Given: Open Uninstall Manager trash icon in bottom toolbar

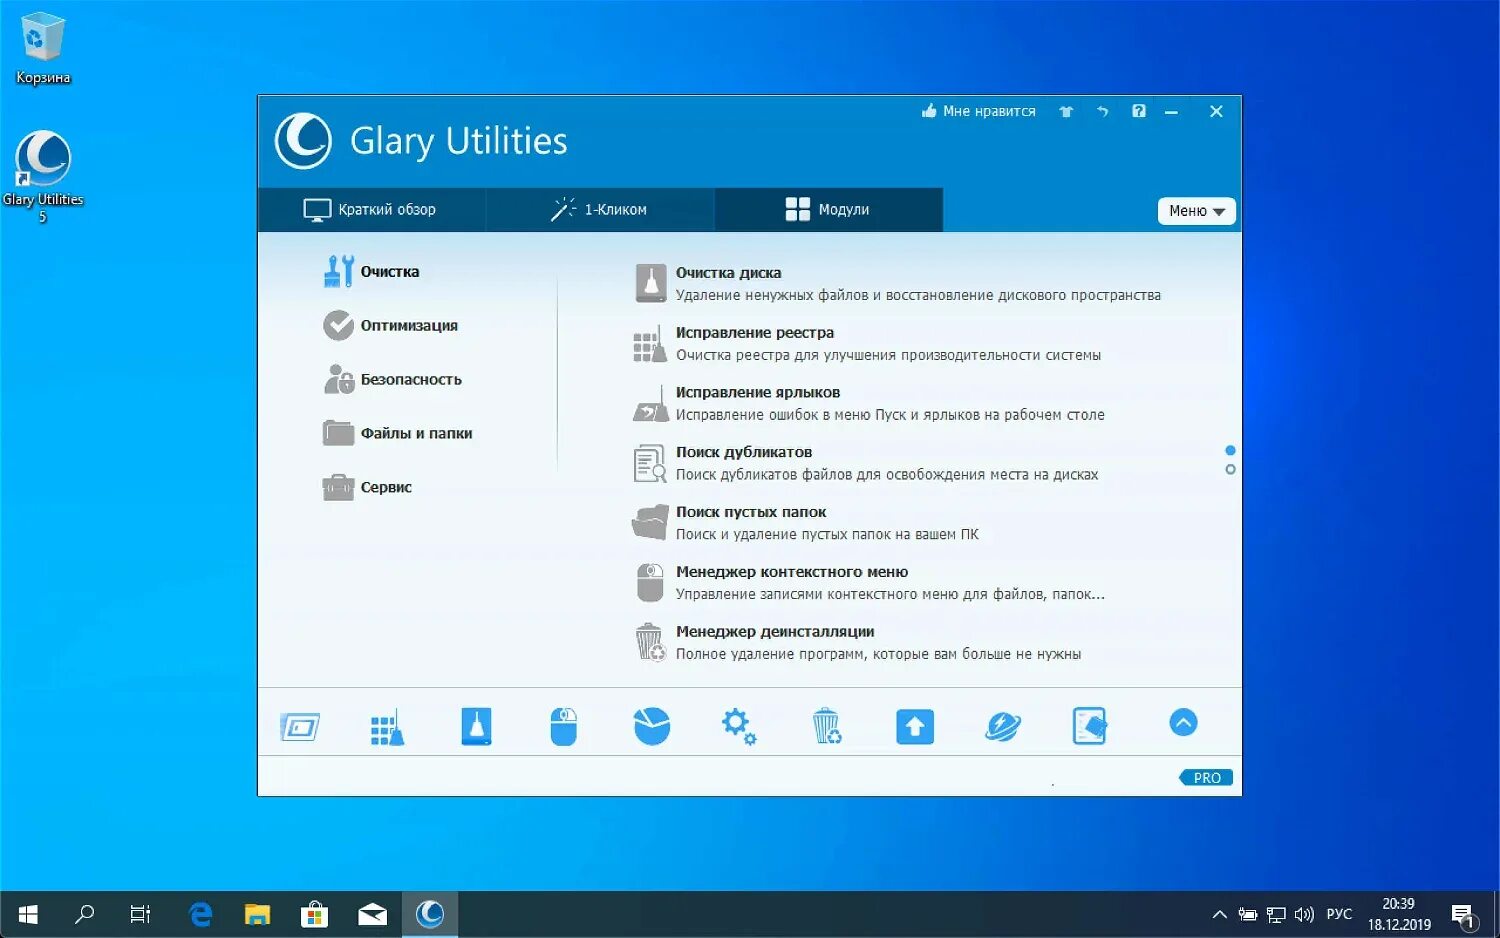Looking at the screenshot, I should click(827, 727).
